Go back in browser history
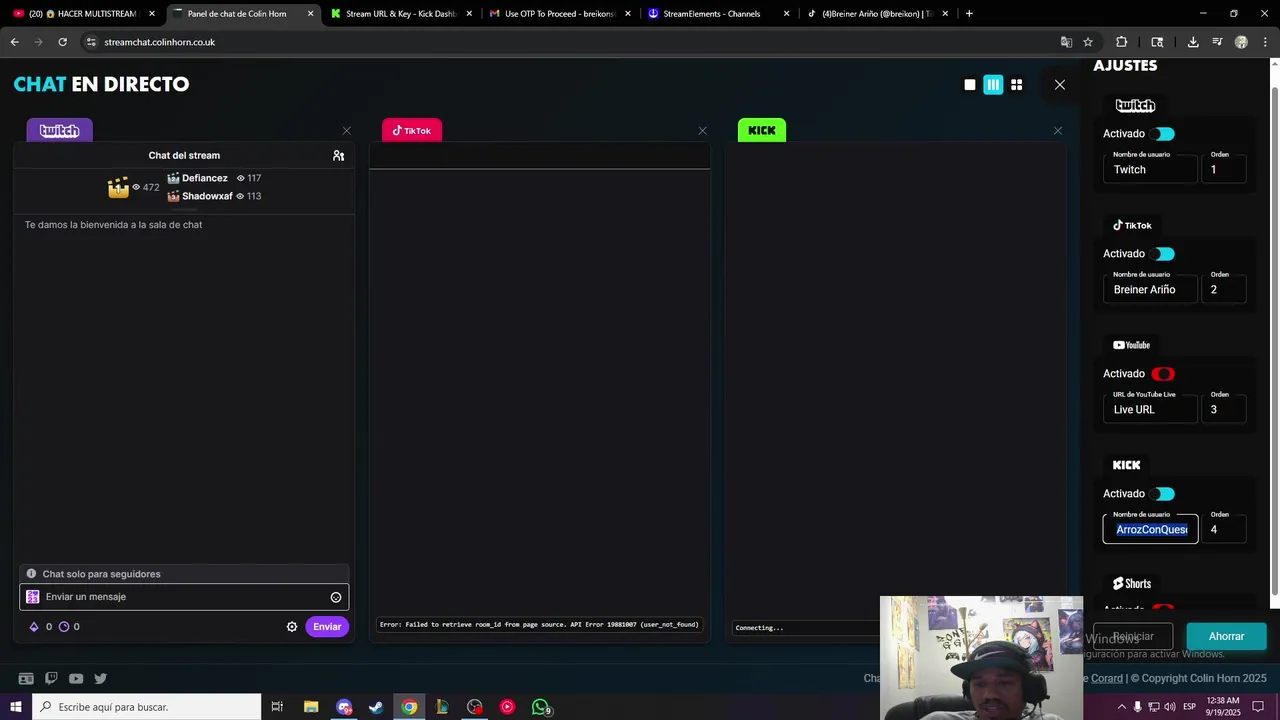The image size is (1280, 720). point(14,42)
